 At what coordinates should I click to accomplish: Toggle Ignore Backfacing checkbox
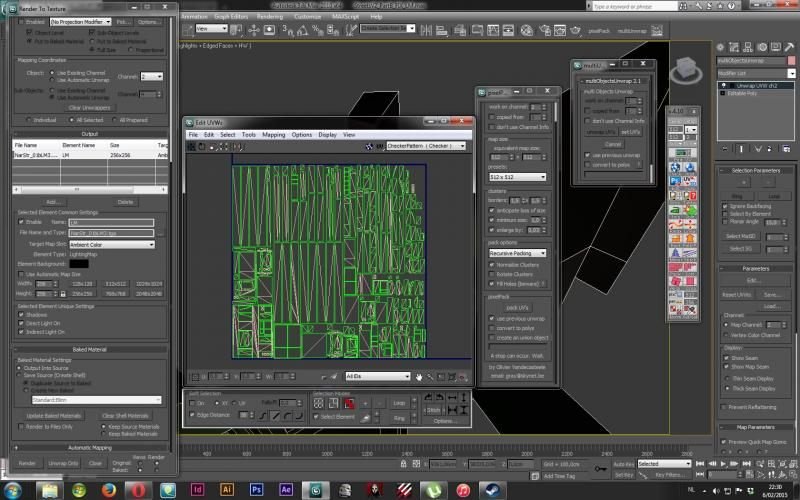click(x=724, y=206)
